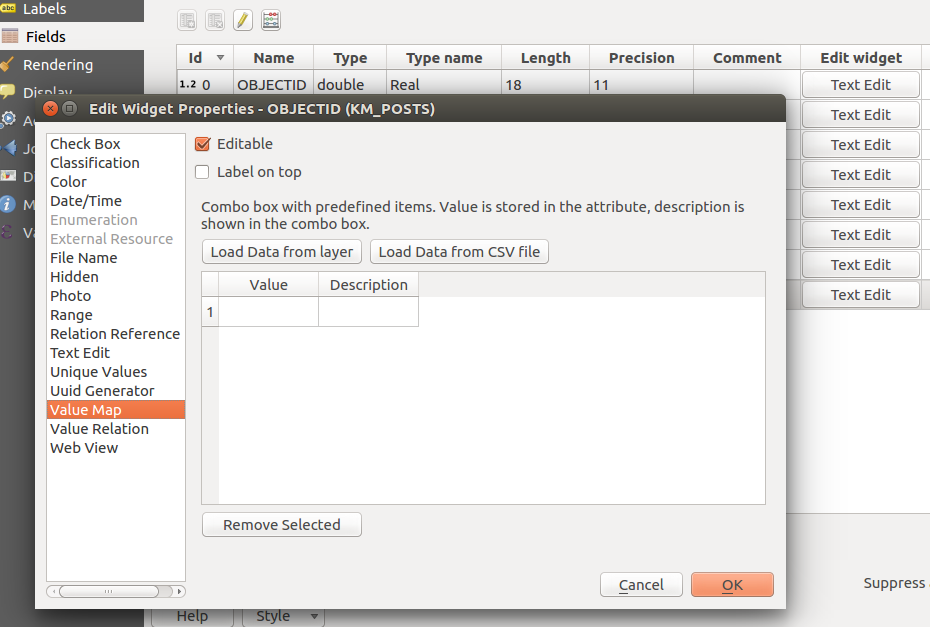Viewport: 930px width, 627px height.
Task: Uncheck the Editable checkbox
Action: (202, 144)
